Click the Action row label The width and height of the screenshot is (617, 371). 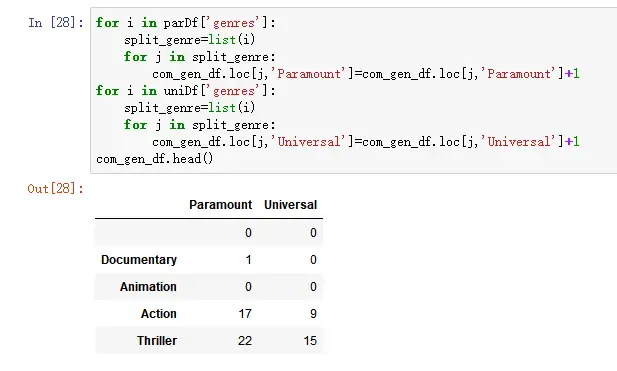159,314
